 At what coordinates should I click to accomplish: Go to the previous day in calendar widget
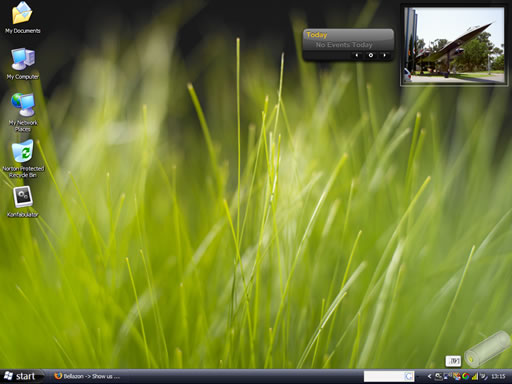click(357, 55)
